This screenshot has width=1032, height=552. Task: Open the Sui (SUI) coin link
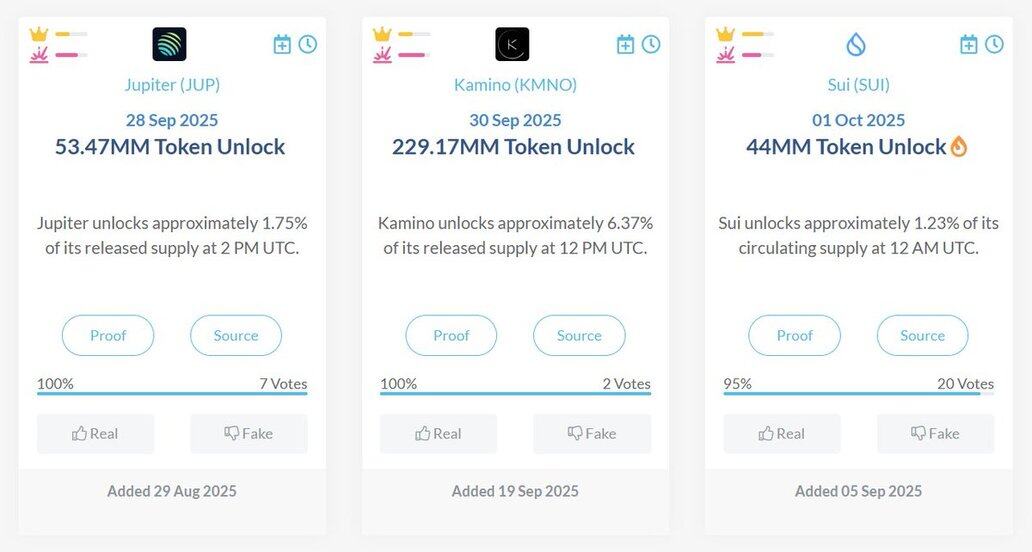point(859,85)
